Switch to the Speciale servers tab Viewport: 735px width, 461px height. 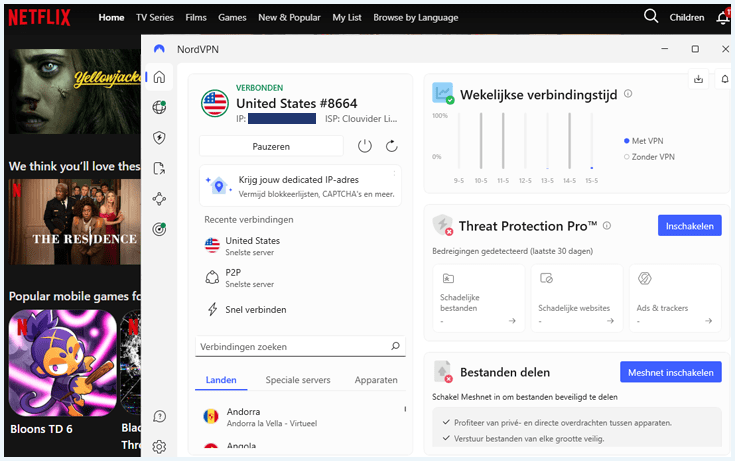(x=298, y=380)
